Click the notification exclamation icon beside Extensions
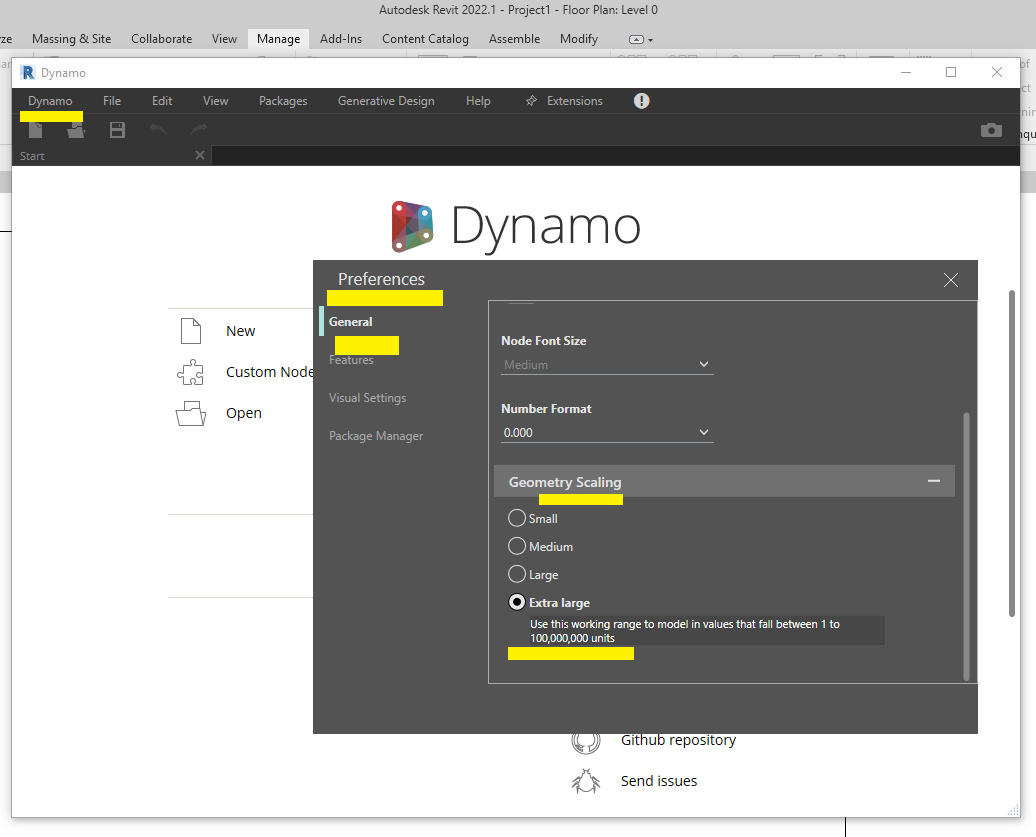Viewport: 1036px width, 837px height. click(641, 100)
